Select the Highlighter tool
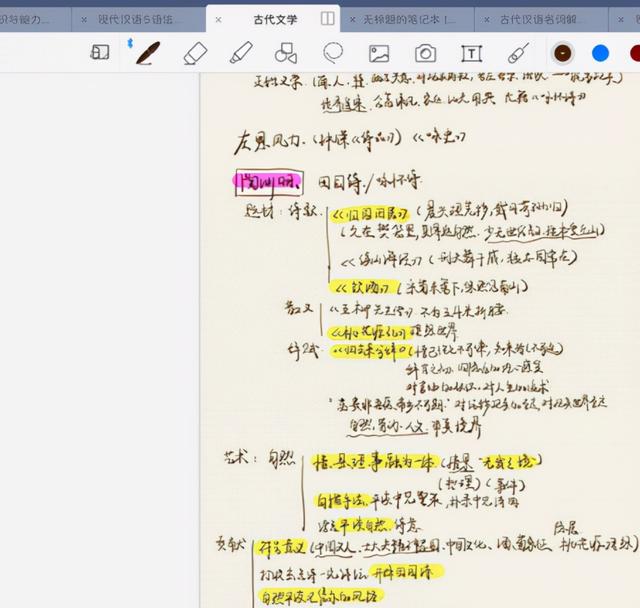 click(x=241, y=53)
